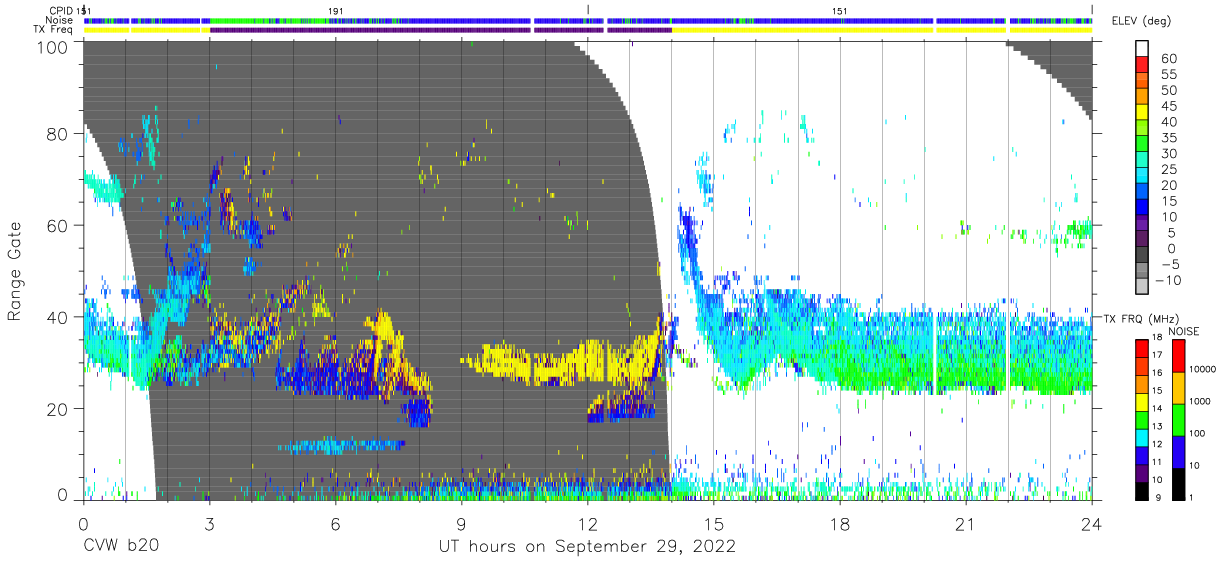Click the '100' tick on Range Gate axis
This screenshot has height=567, width=1228.
(55, 47)
